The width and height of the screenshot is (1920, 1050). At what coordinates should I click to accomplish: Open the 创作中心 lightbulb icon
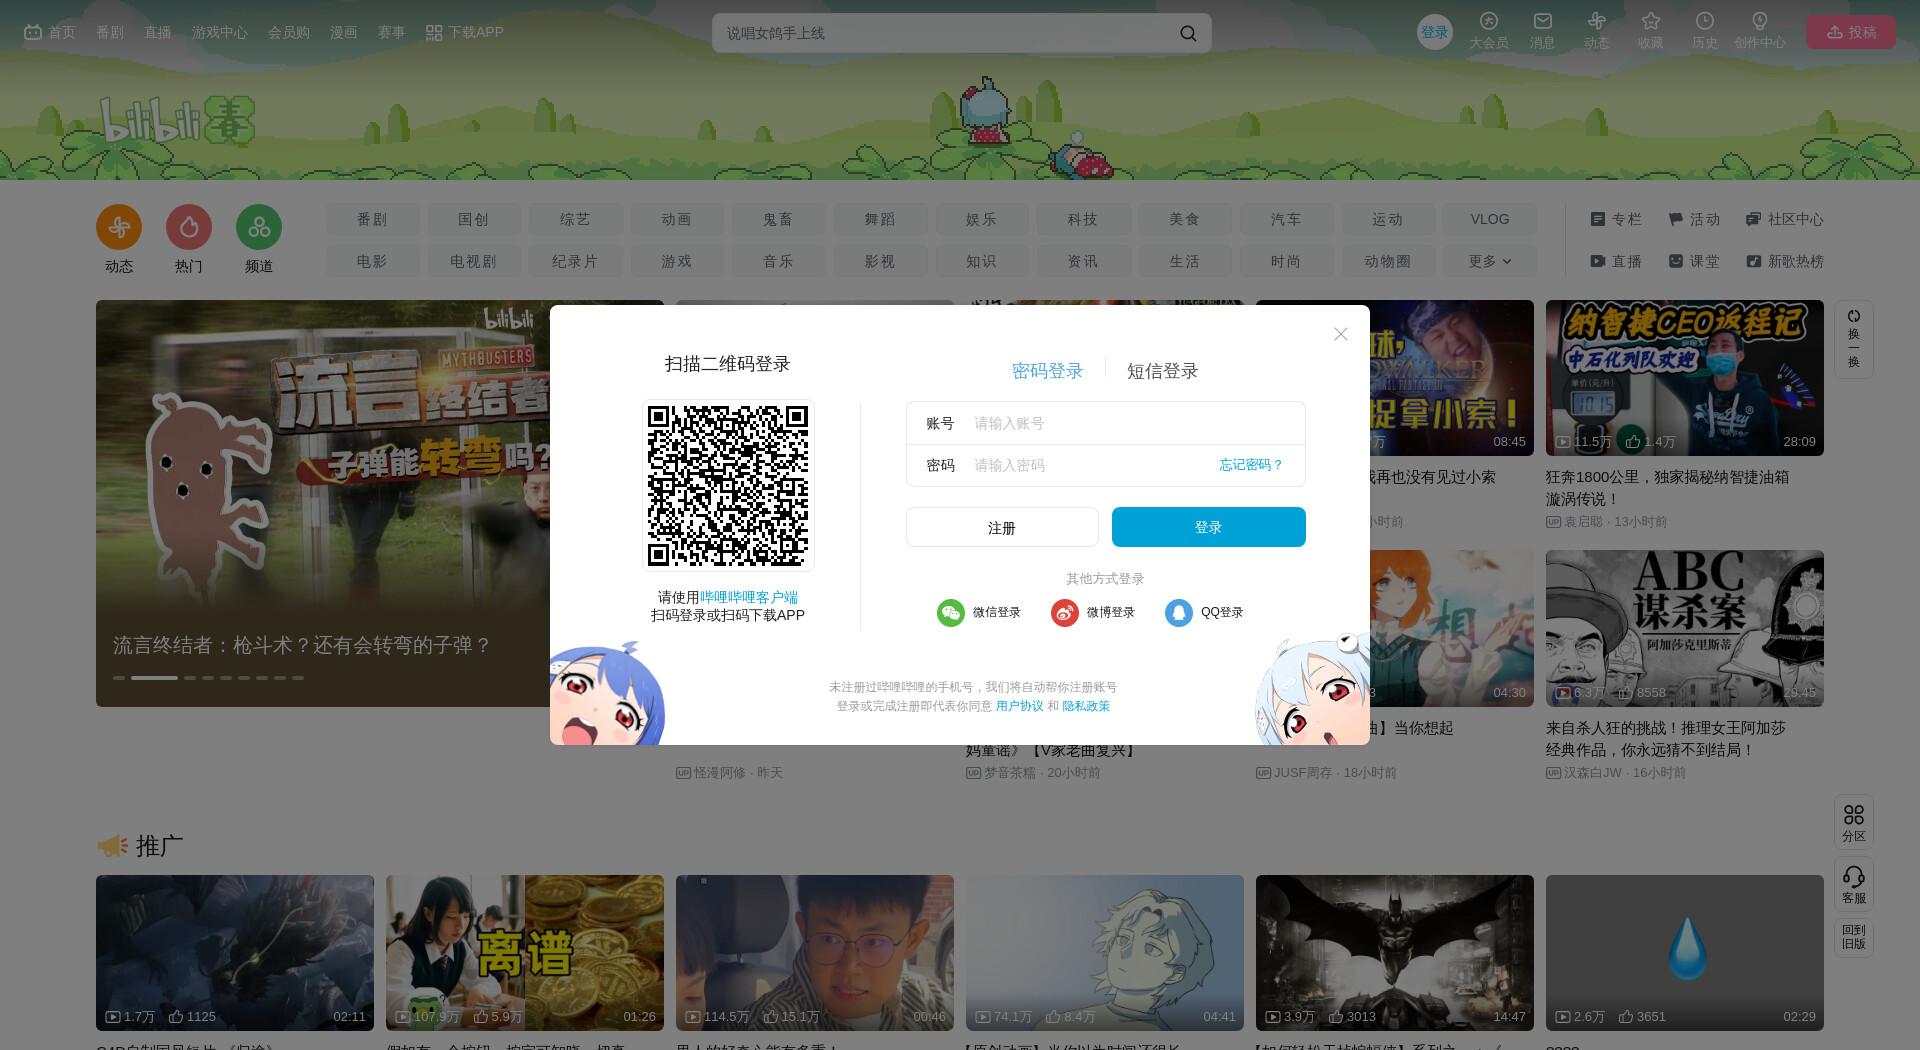click(1760, 21)
